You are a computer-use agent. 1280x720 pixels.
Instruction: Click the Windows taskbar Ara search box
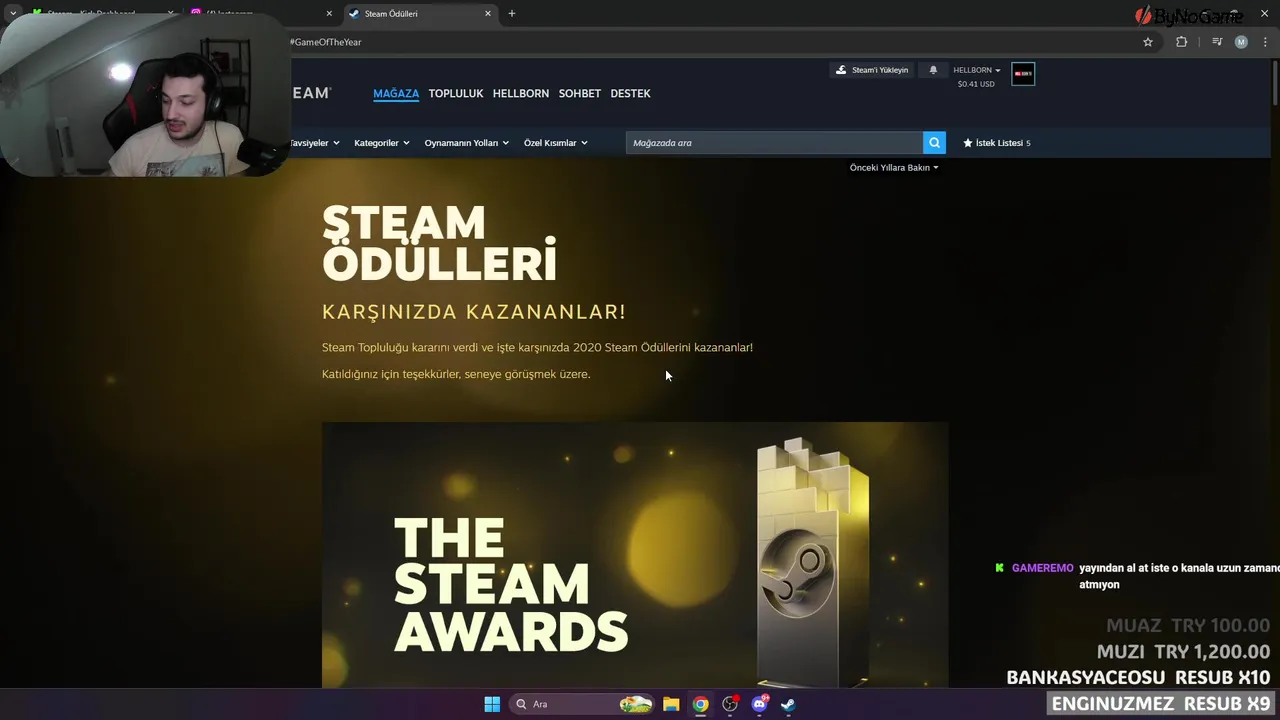pyautogui.click(x=580, y=704)
